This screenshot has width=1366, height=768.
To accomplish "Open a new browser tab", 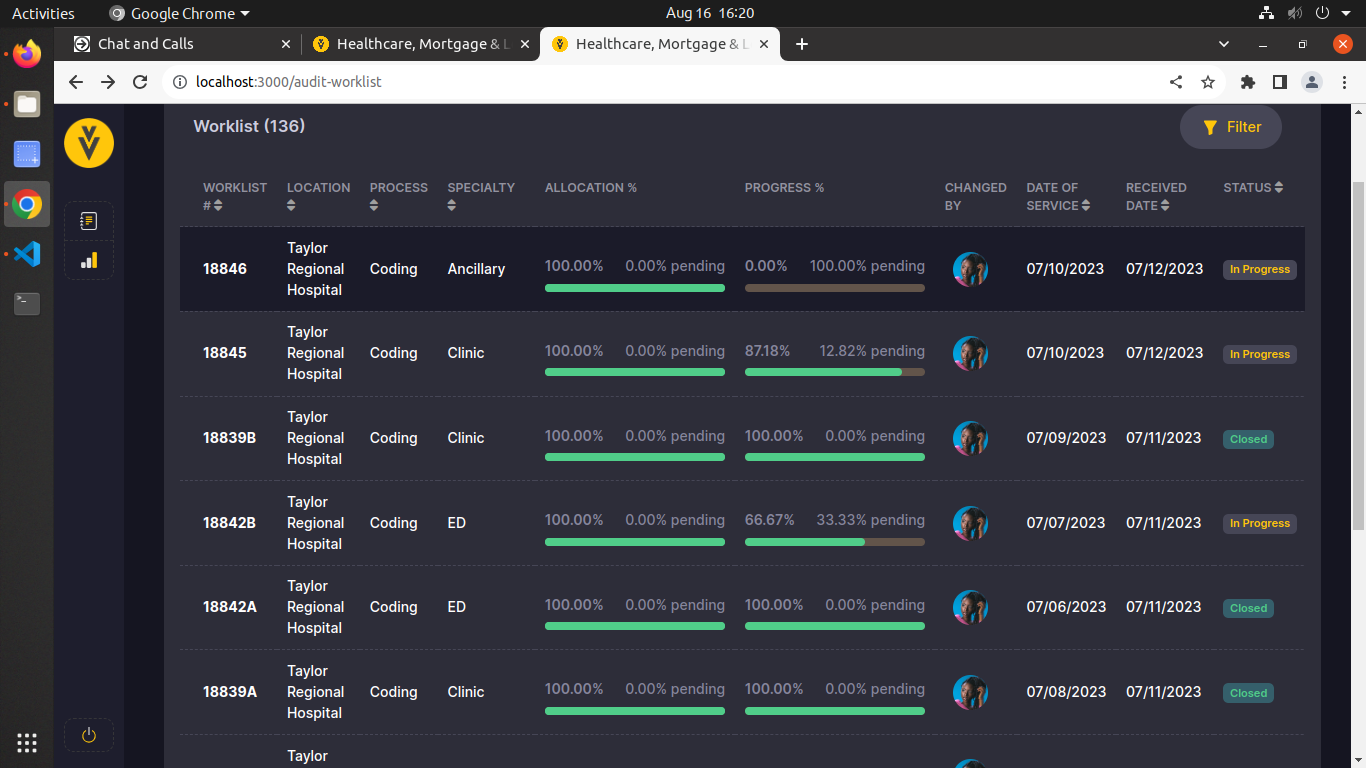I will 801,44.
